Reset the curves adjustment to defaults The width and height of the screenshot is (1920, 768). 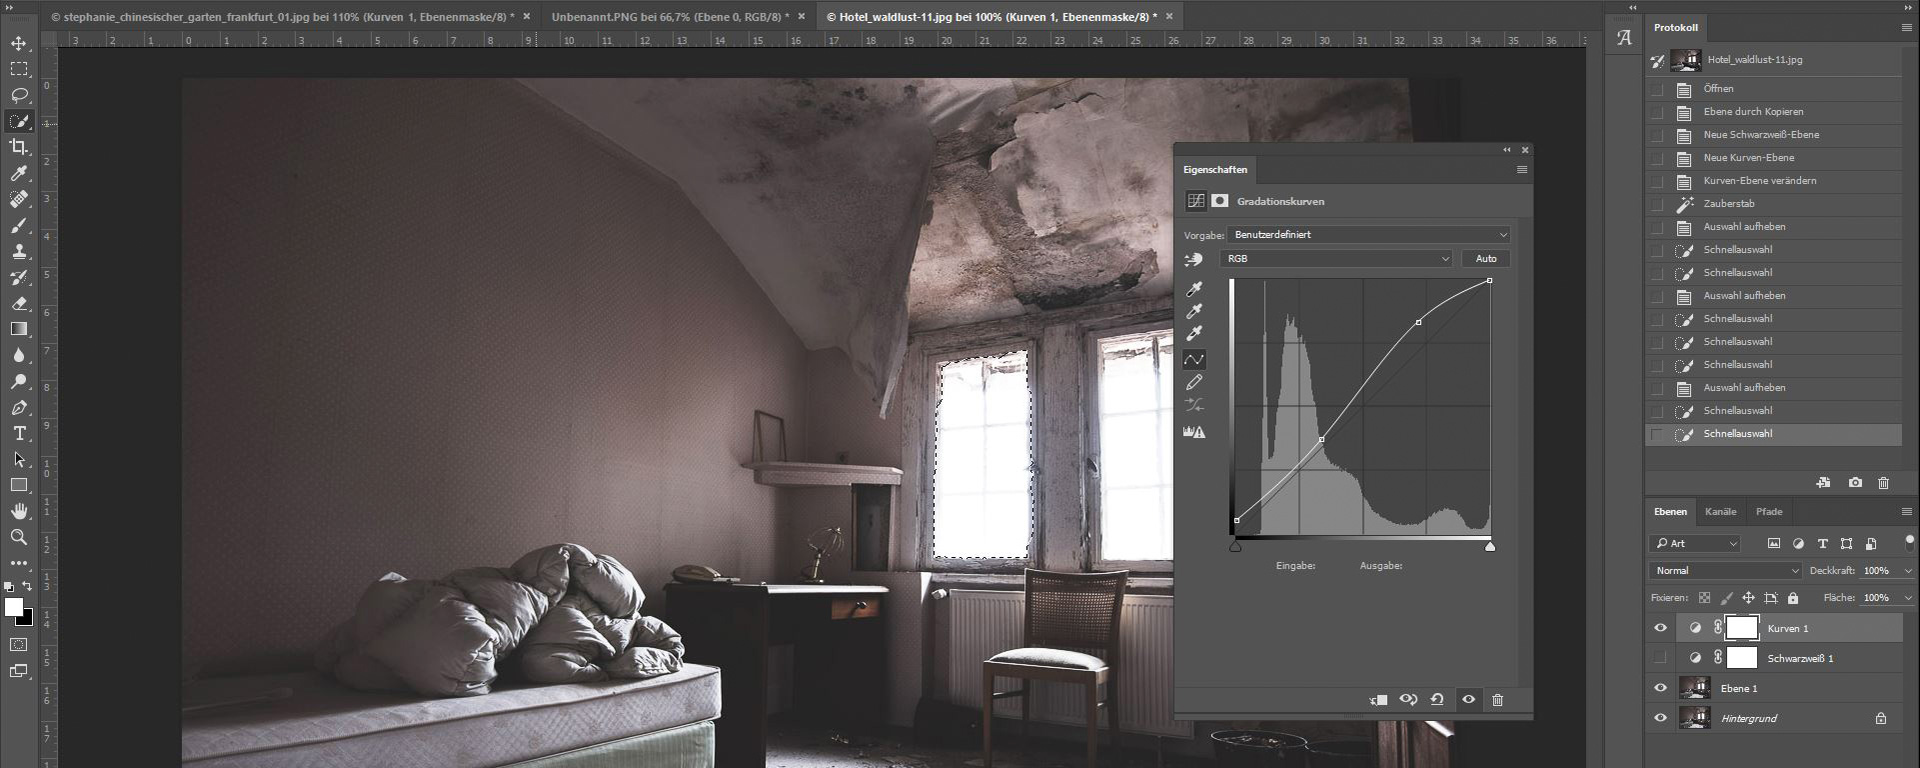(1437, 700)
